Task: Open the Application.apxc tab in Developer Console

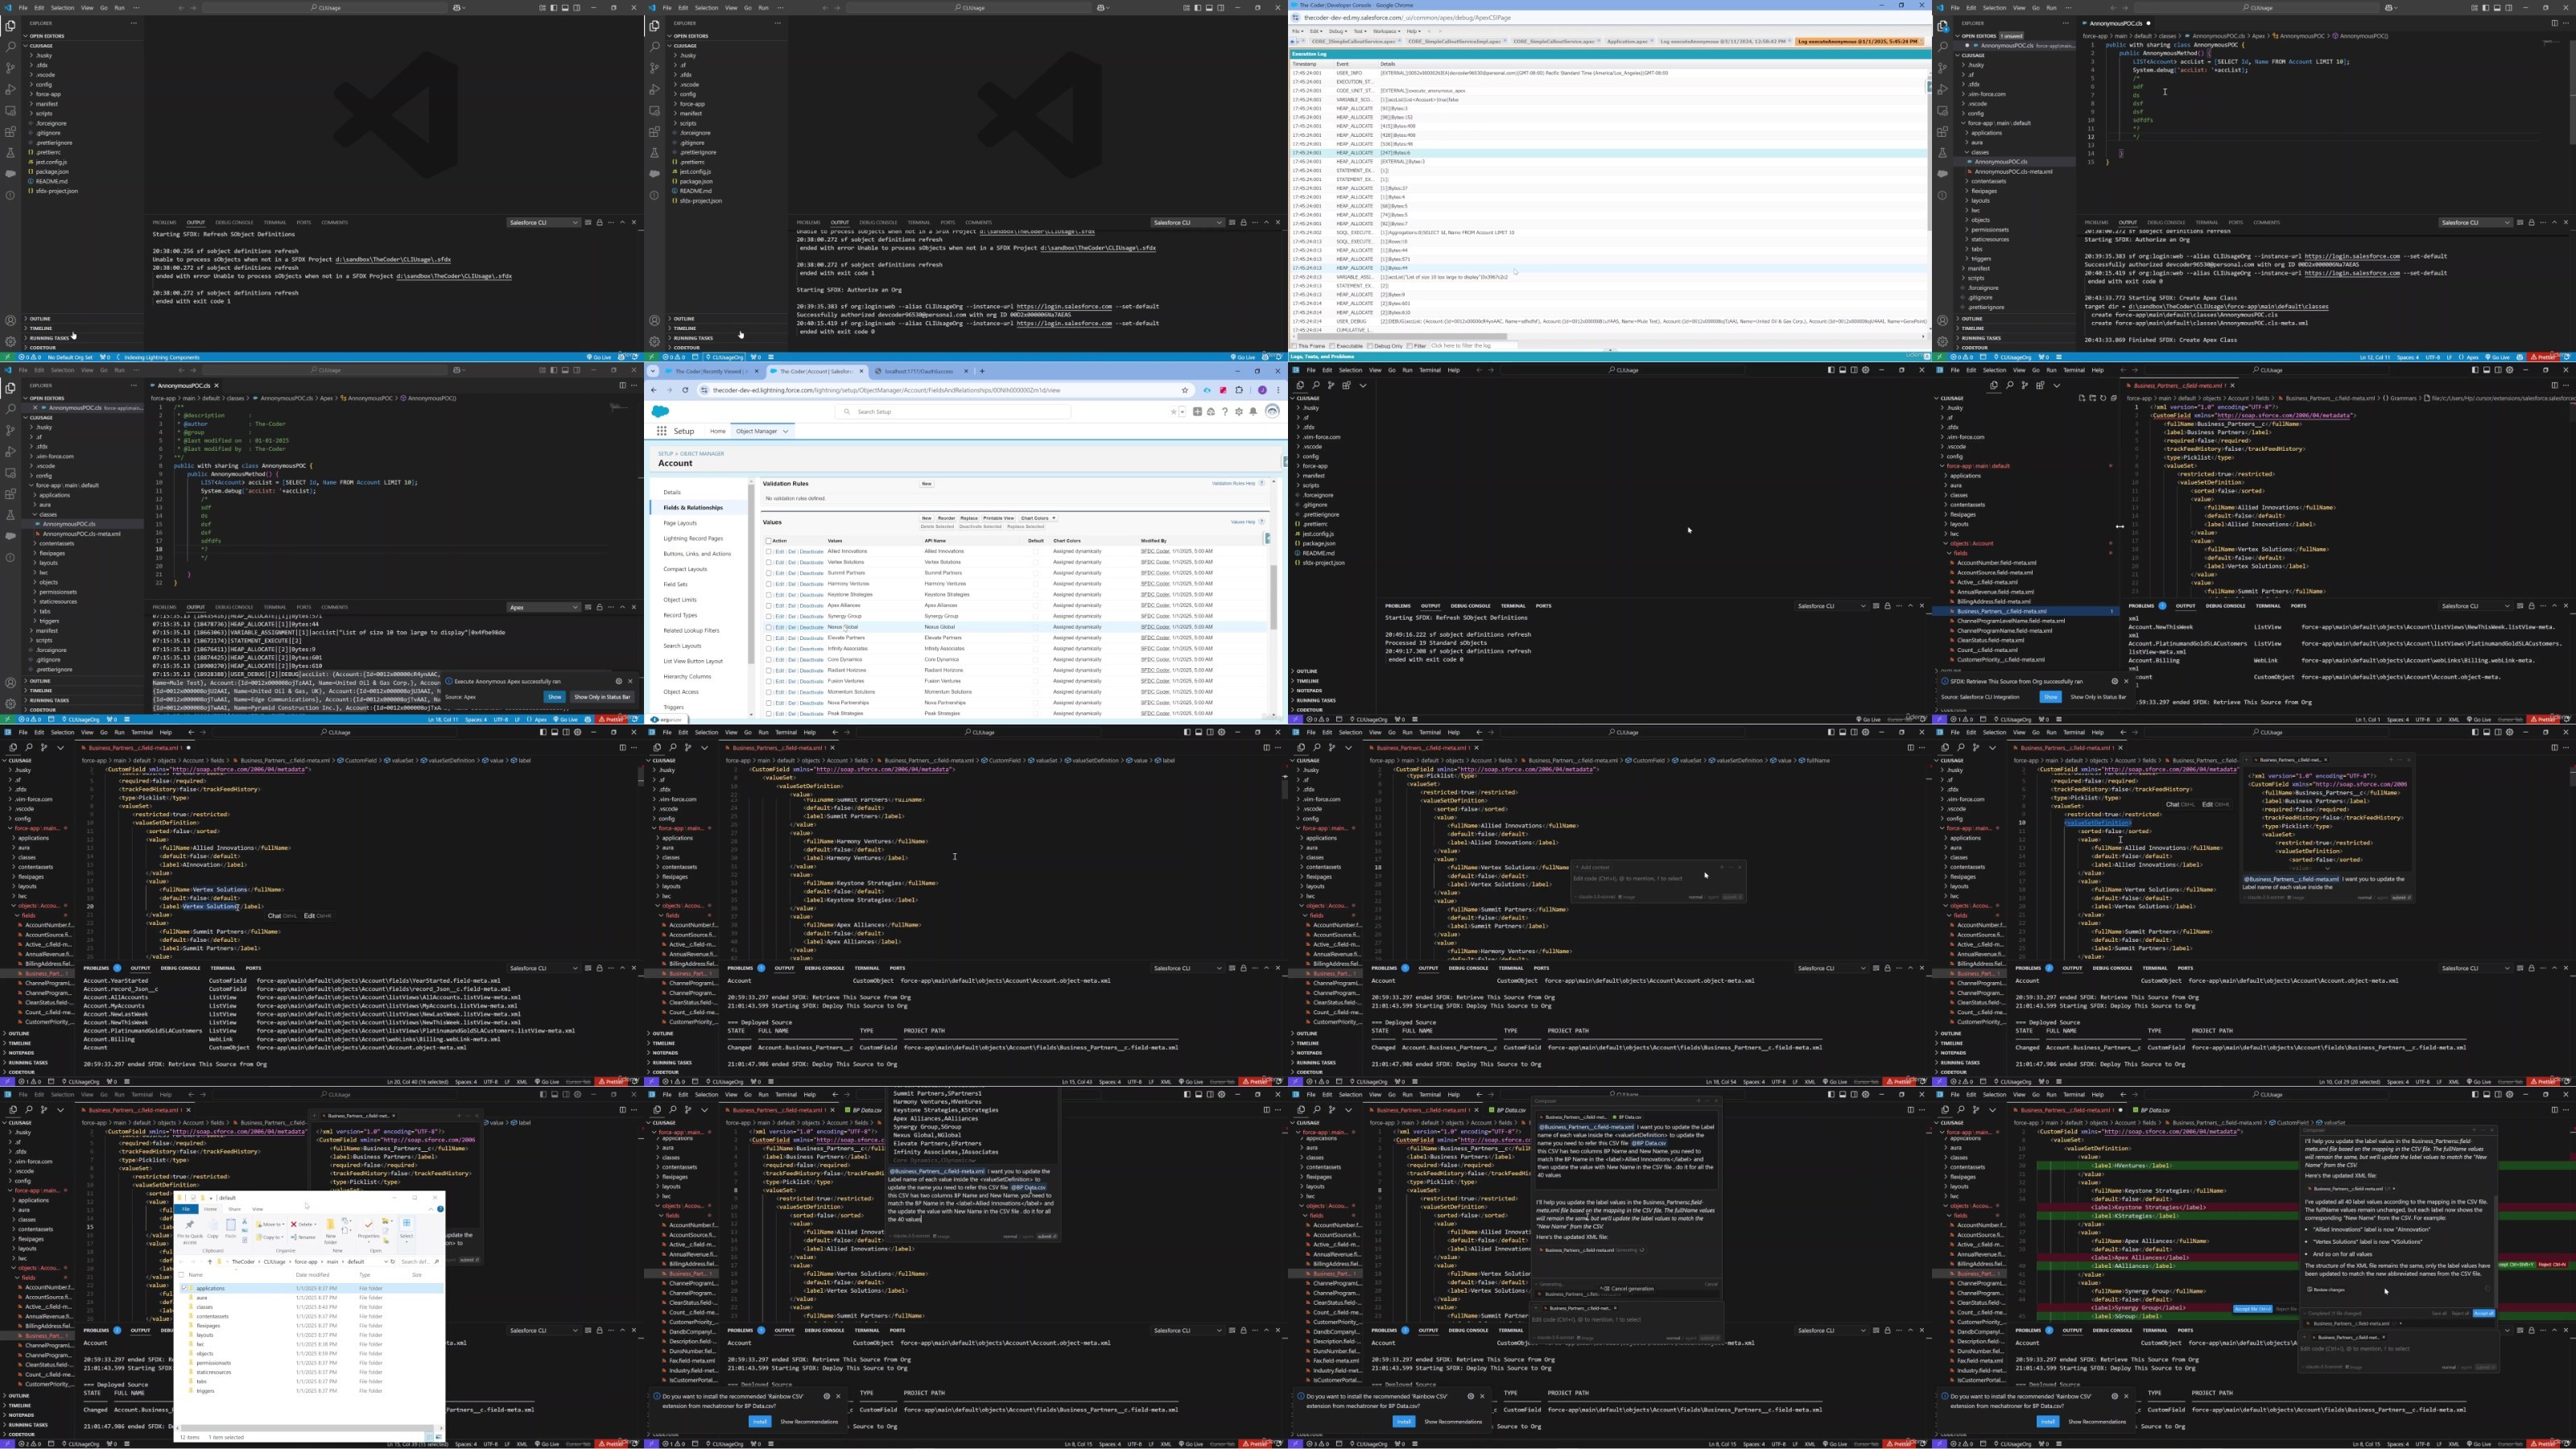Action: (x=1628, y=42)
